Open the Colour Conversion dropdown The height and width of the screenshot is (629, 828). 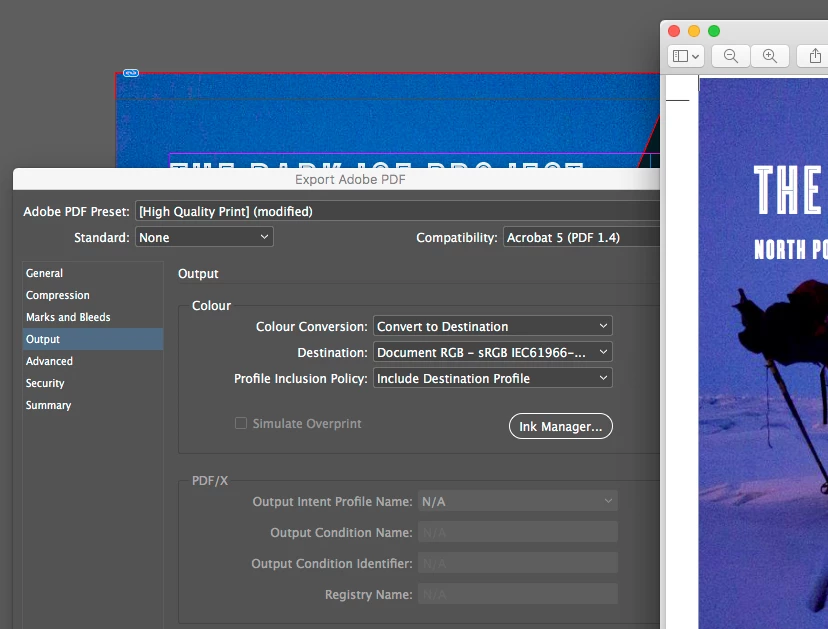tap(493, 326)
